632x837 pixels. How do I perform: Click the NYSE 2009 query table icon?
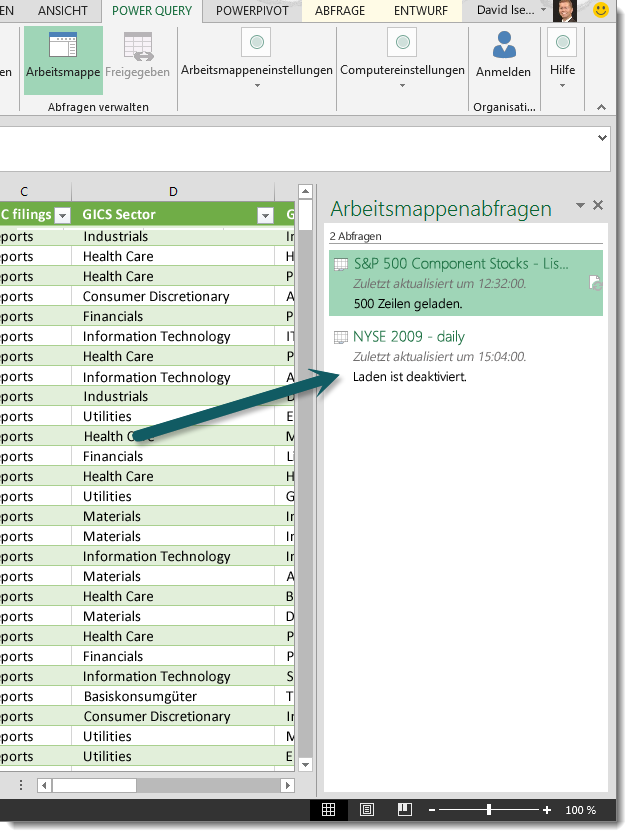pyautogui.click(x=341, y=337)
